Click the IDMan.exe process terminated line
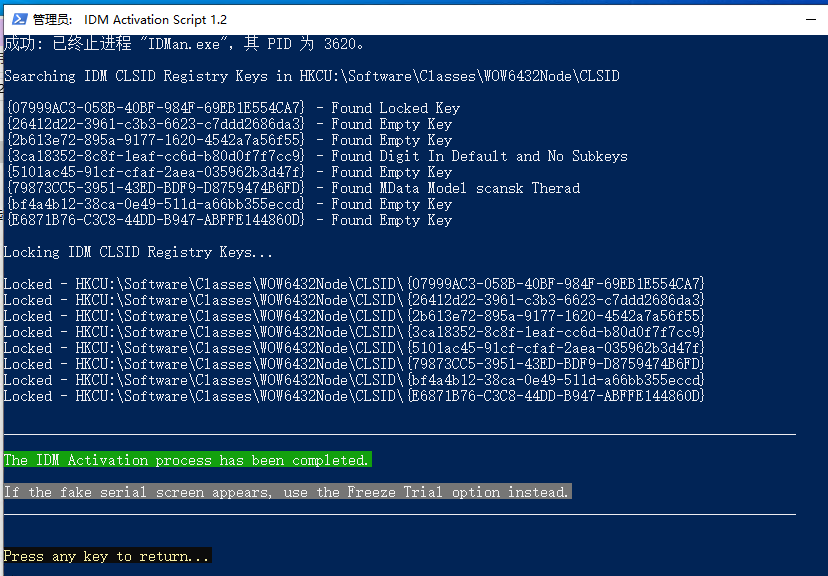 (x=186, y=44)
